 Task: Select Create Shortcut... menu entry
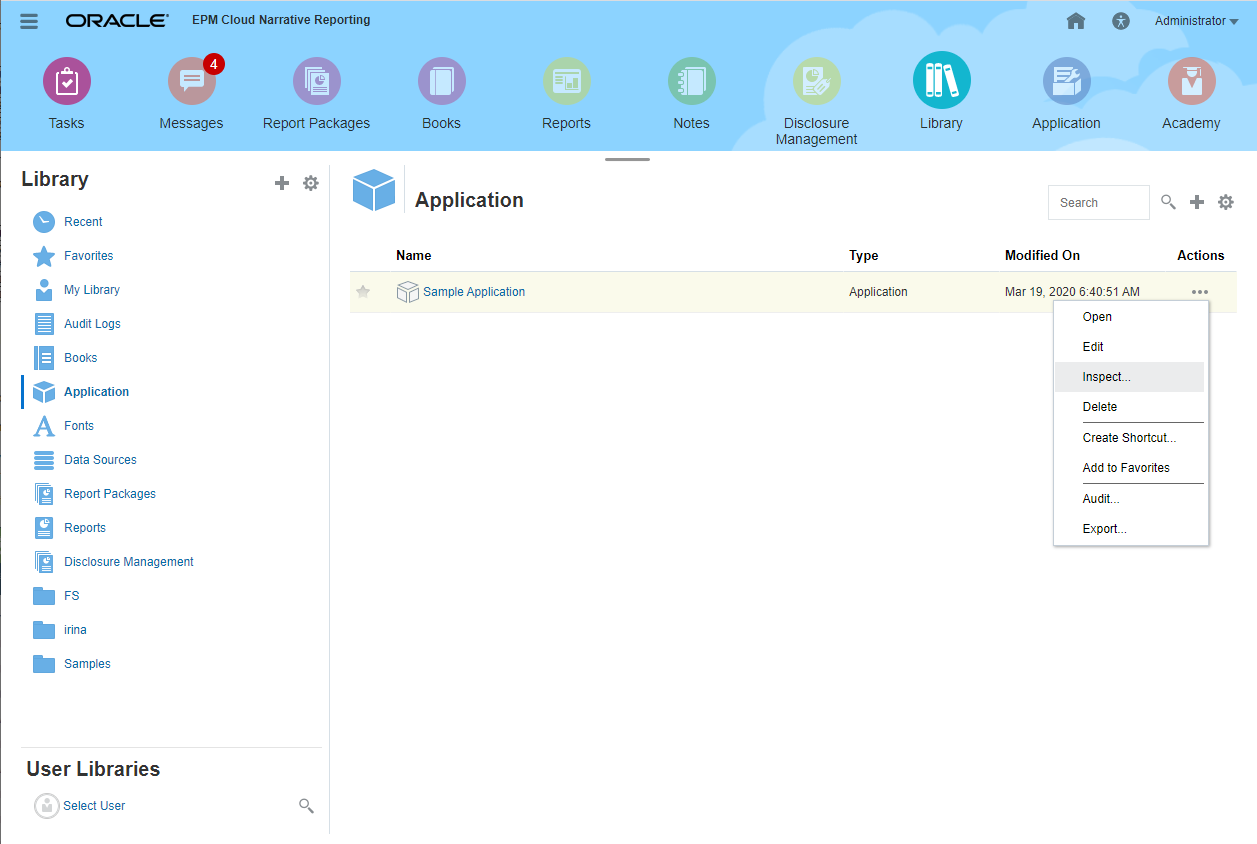click(x=1129, y=438)
